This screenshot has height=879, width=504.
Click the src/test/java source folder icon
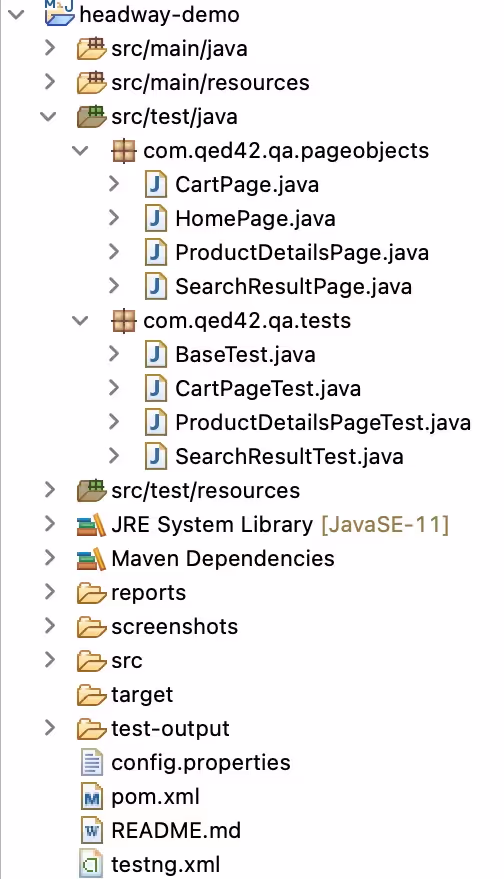(x=91, y=117)
